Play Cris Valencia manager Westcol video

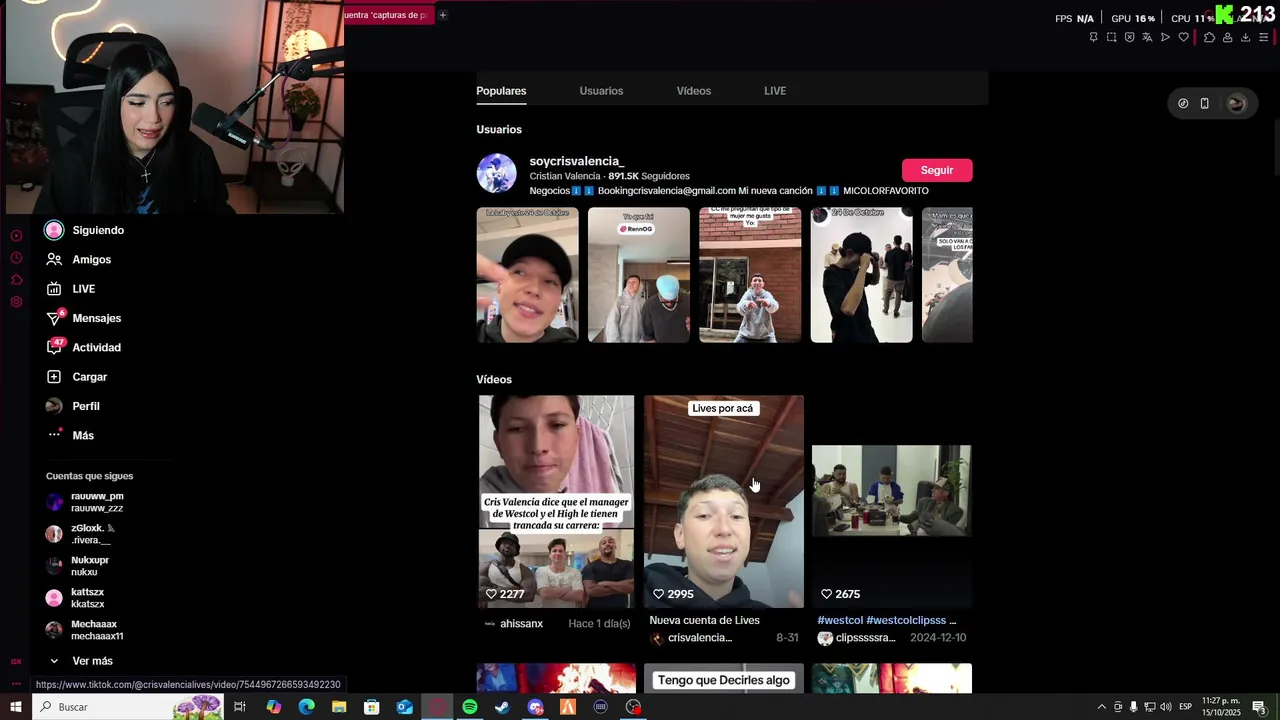[x=556, y=501]
